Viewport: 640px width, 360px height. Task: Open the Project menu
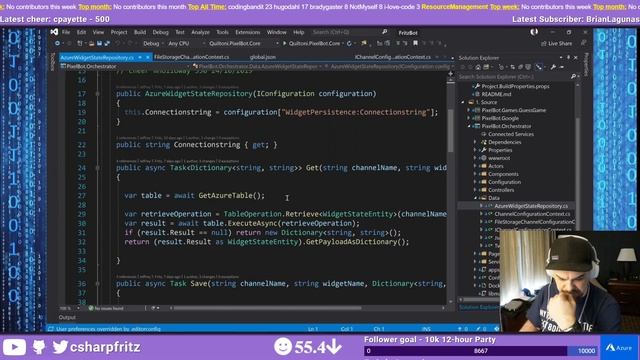tap(119, 32)
